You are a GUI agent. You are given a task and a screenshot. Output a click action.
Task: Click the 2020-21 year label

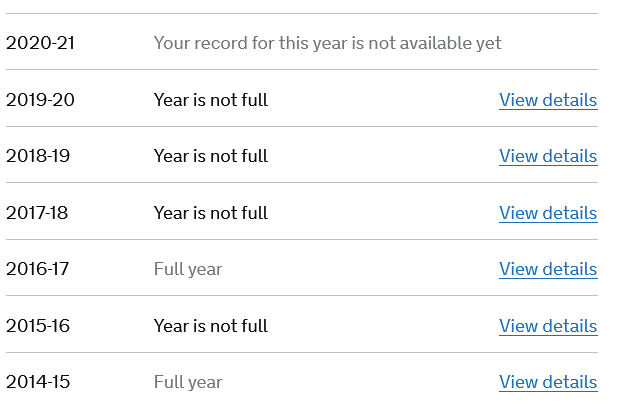tap(40, 43)
